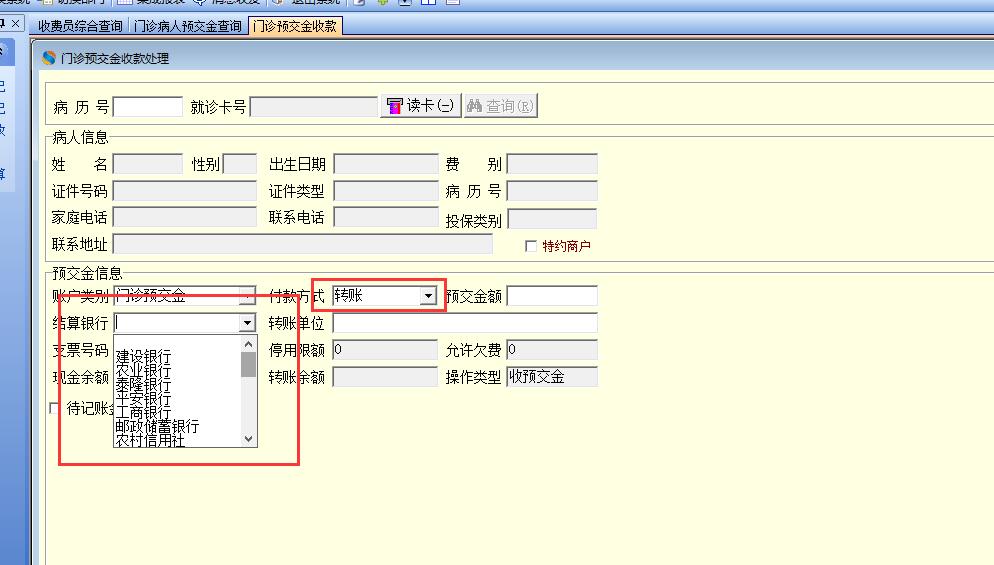Choose 农业银行 from the bank list
This screenshot has height=565, width=994.
[143, 370]
